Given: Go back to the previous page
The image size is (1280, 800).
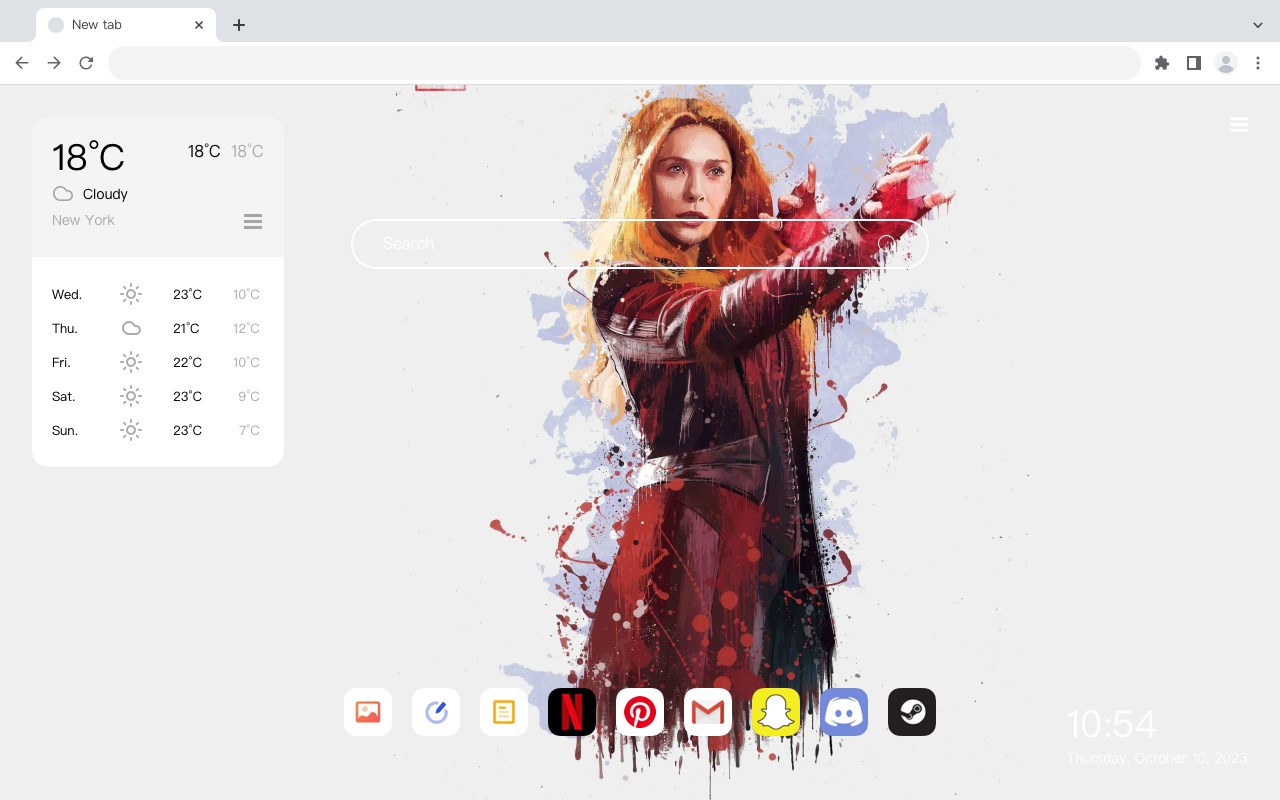Looking at the screenshot, I should [22, 63].
